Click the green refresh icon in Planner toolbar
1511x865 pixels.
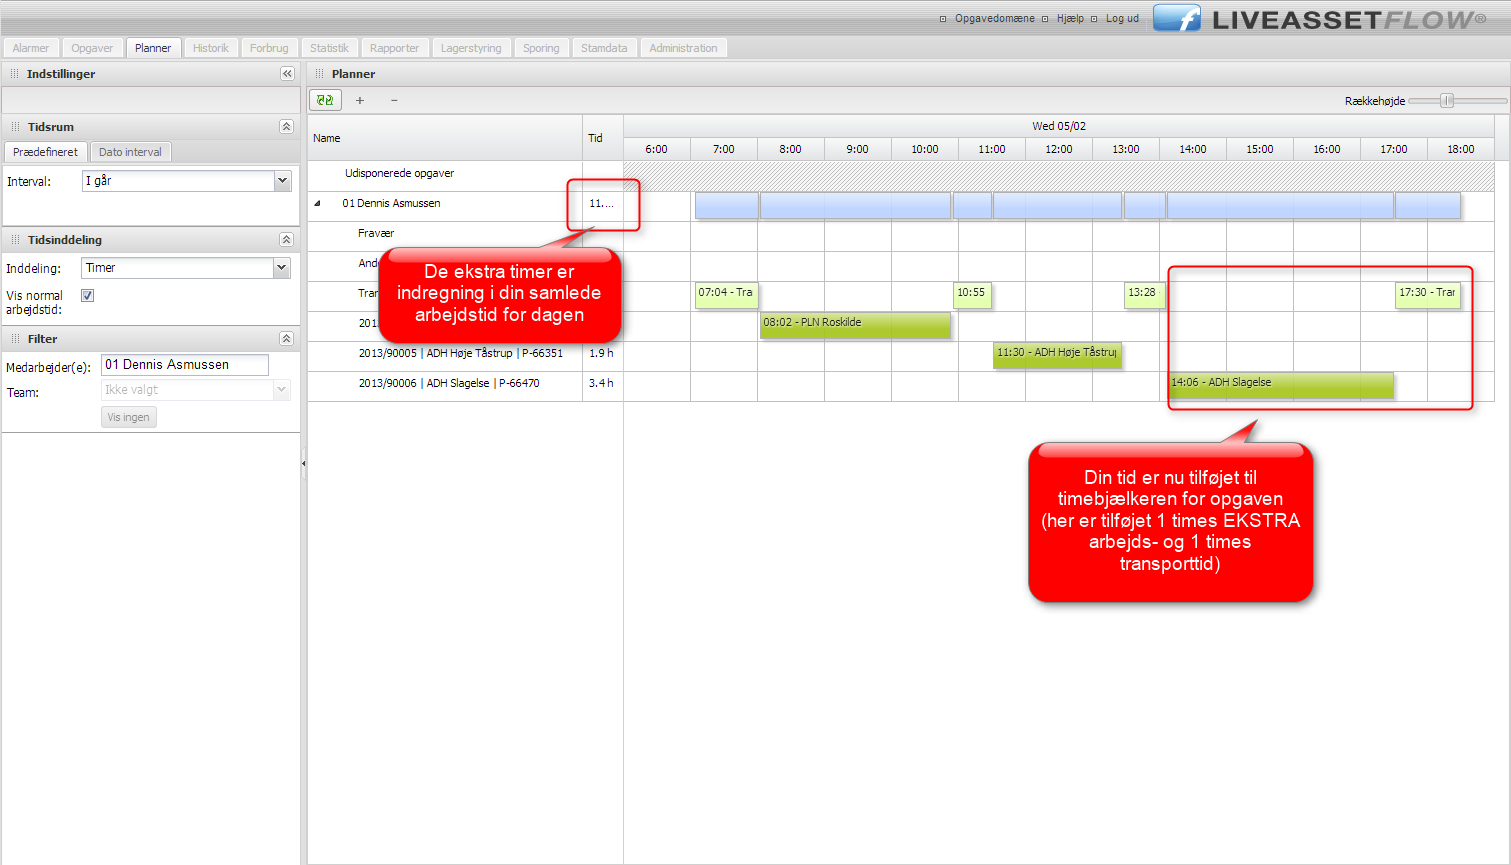tap(325, 100)
